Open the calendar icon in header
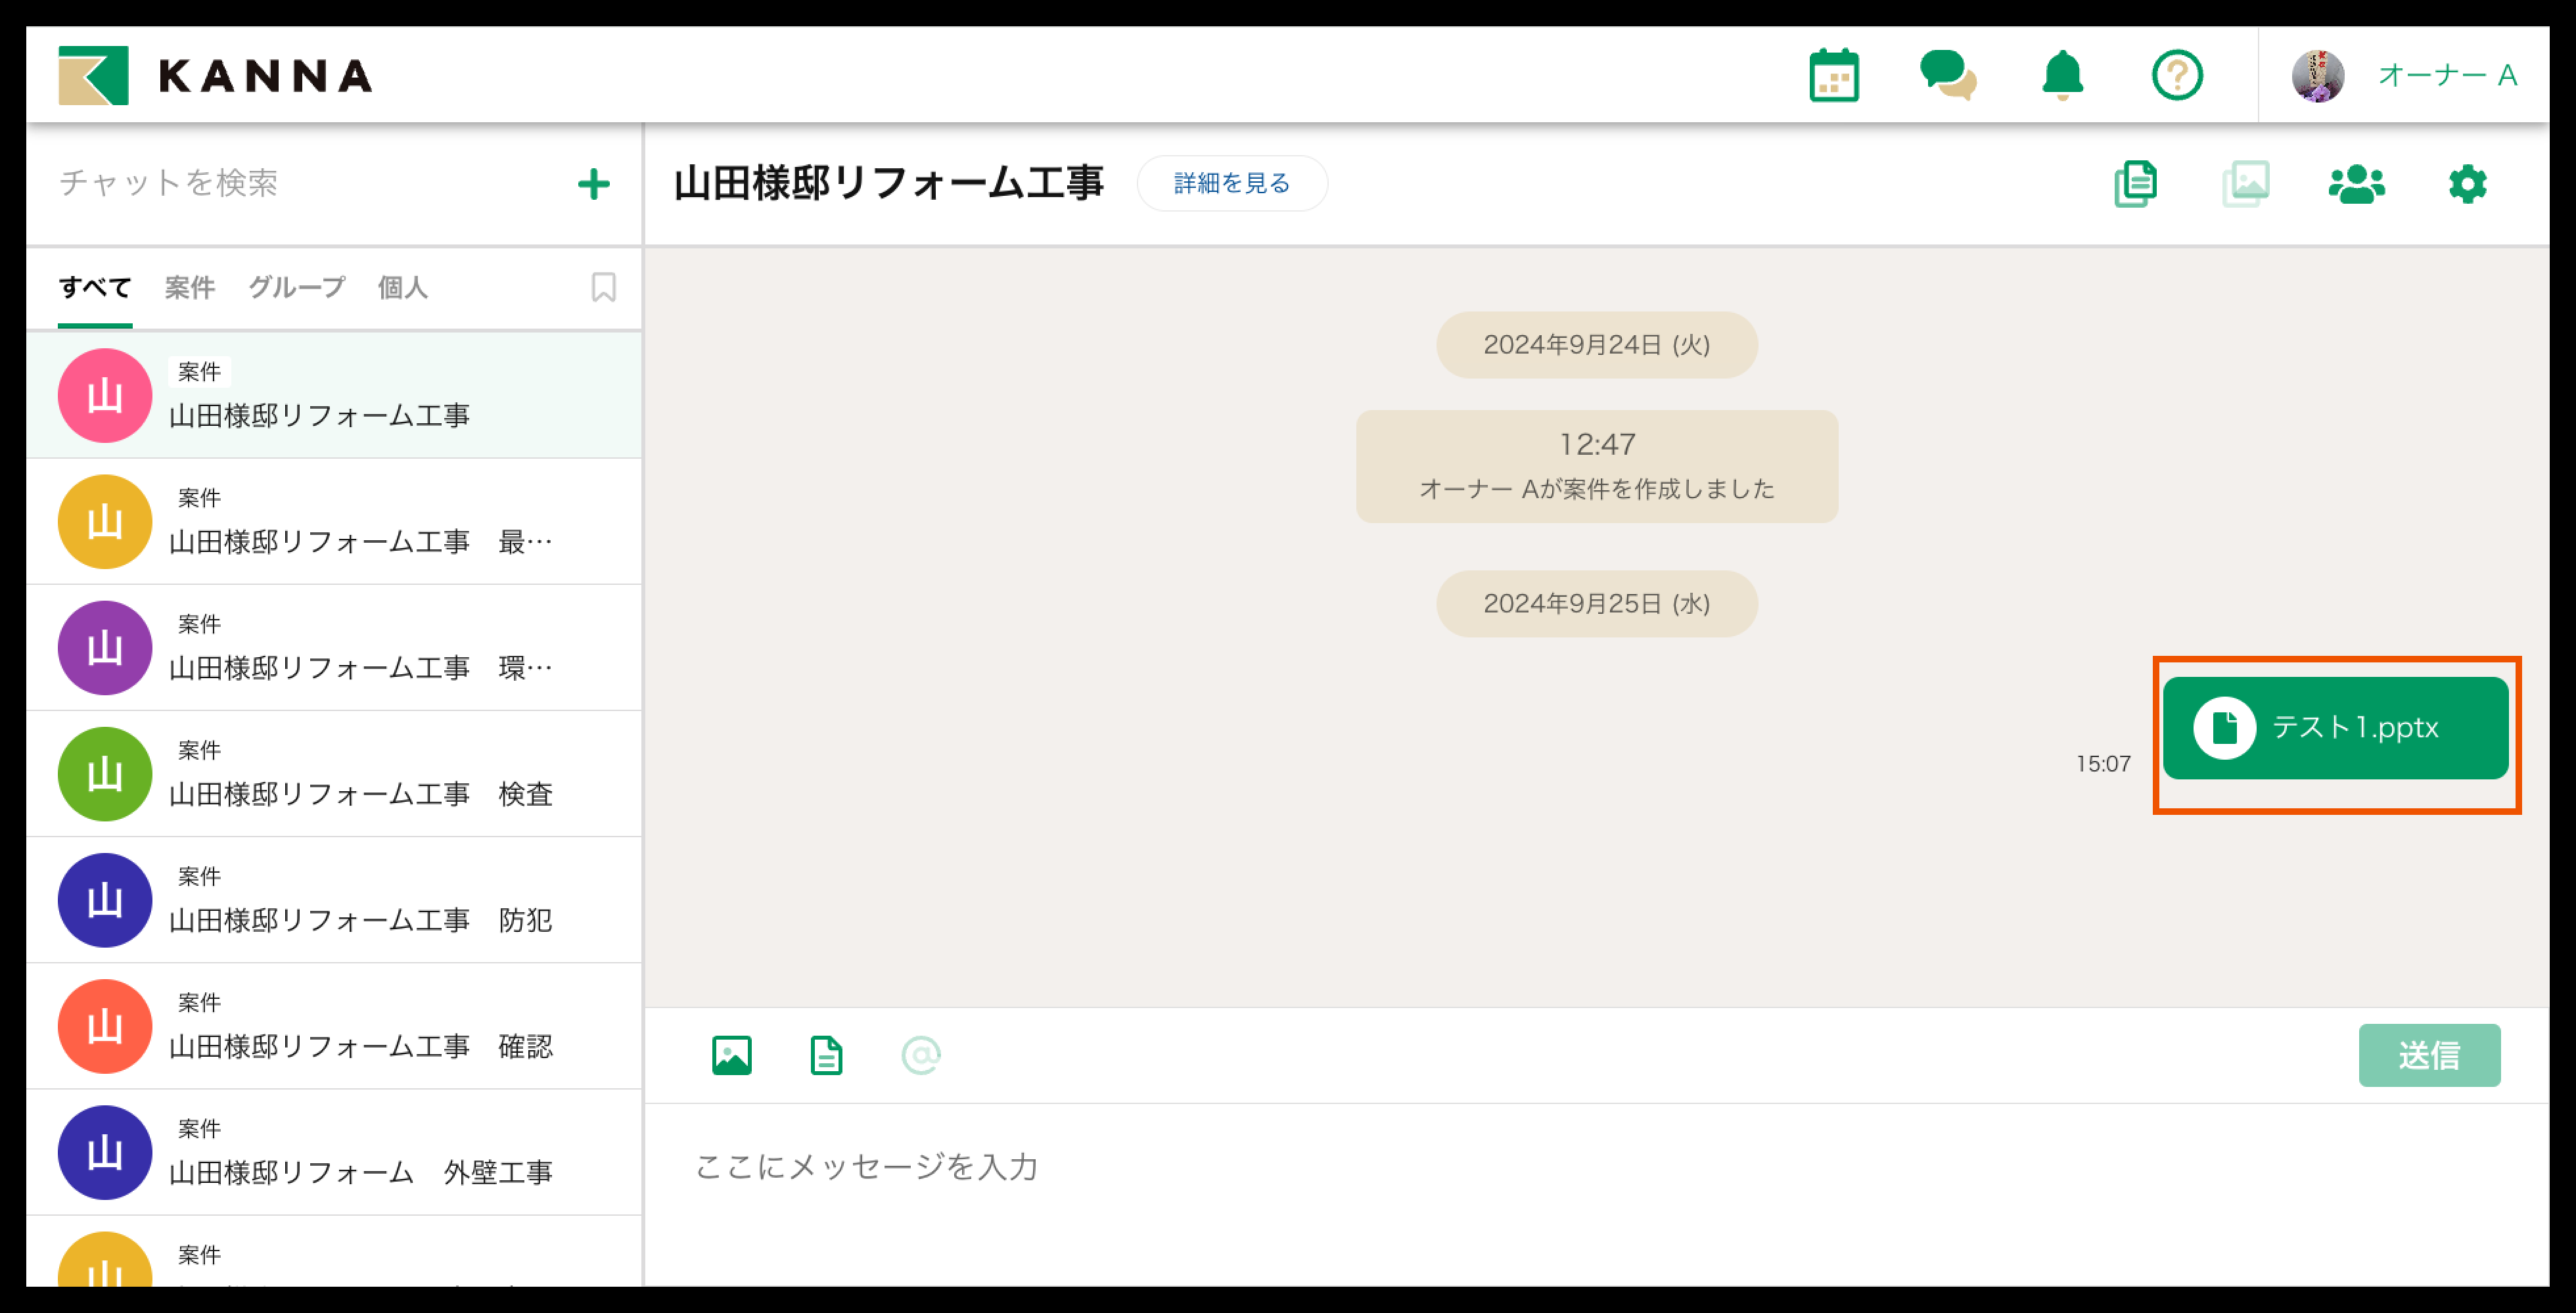The image size is (2576, 1313). pyautogui.click(x=1833, y=75)
